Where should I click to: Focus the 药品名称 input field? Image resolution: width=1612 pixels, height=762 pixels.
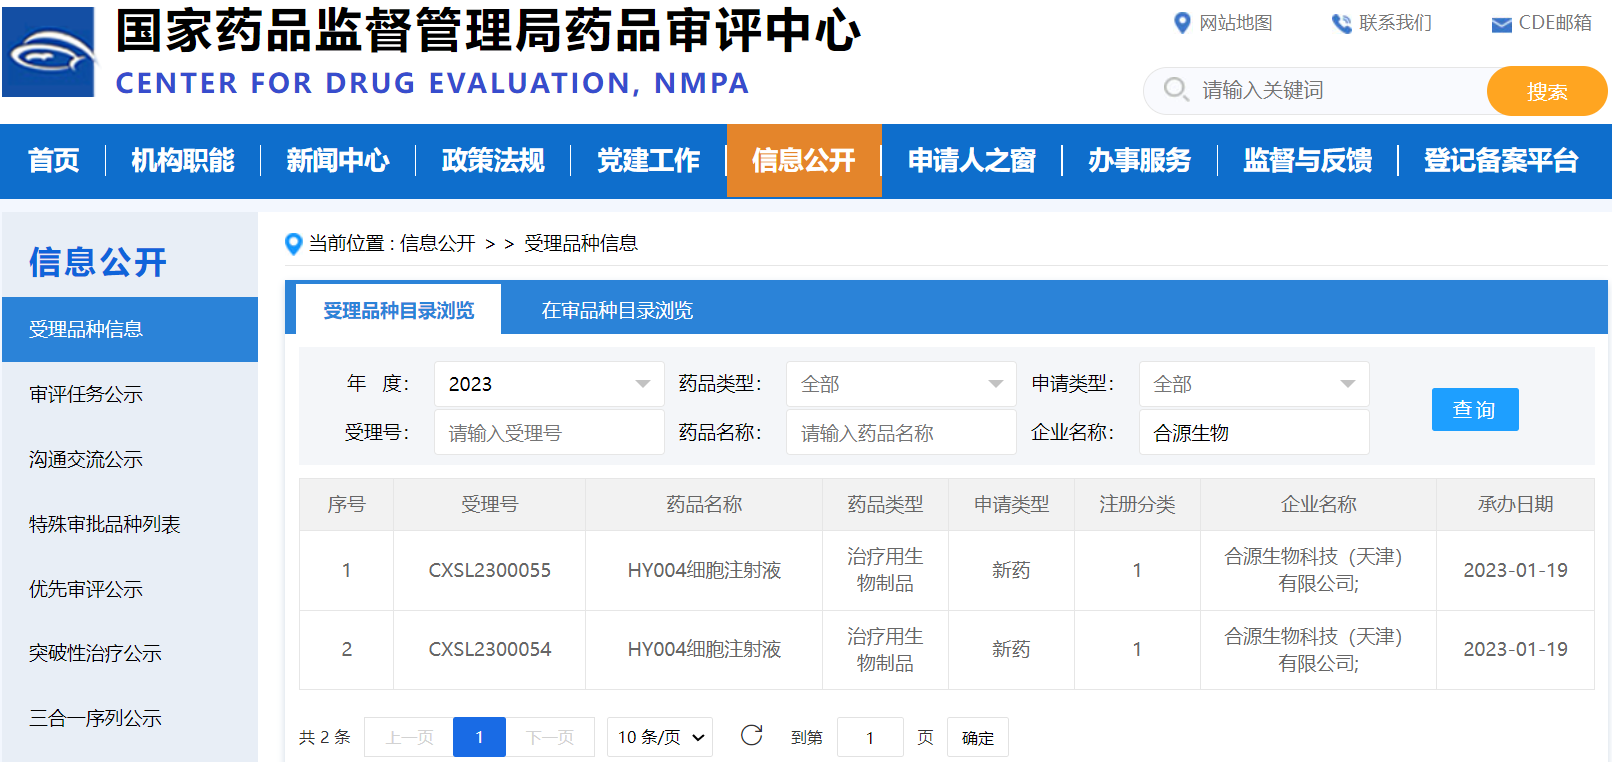click(x=901, y=433)
